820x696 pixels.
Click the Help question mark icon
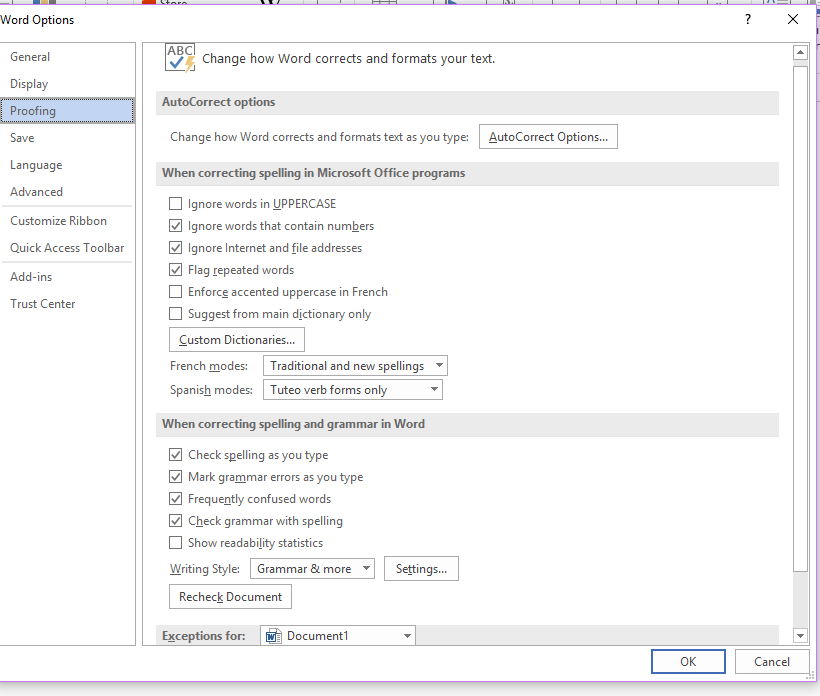coord(748,19)
